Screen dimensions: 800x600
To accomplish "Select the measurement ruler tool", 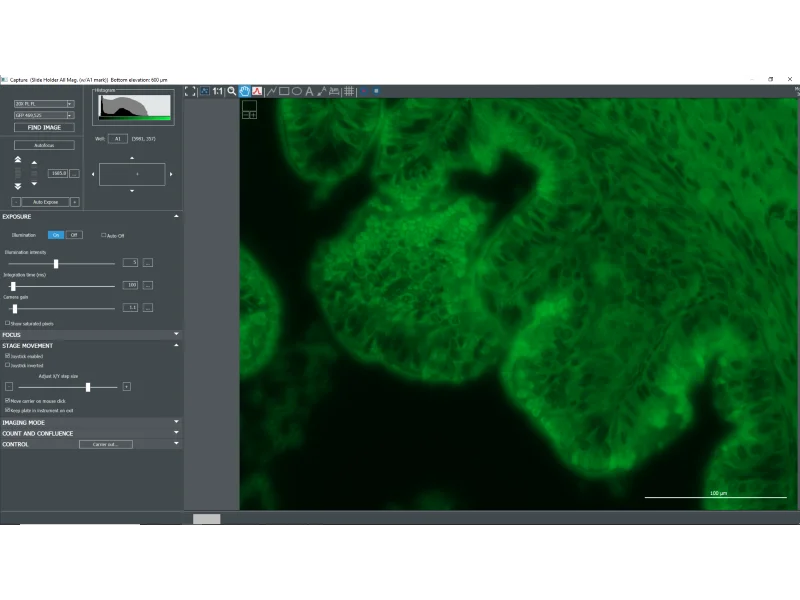I will (x=334, y=91).
